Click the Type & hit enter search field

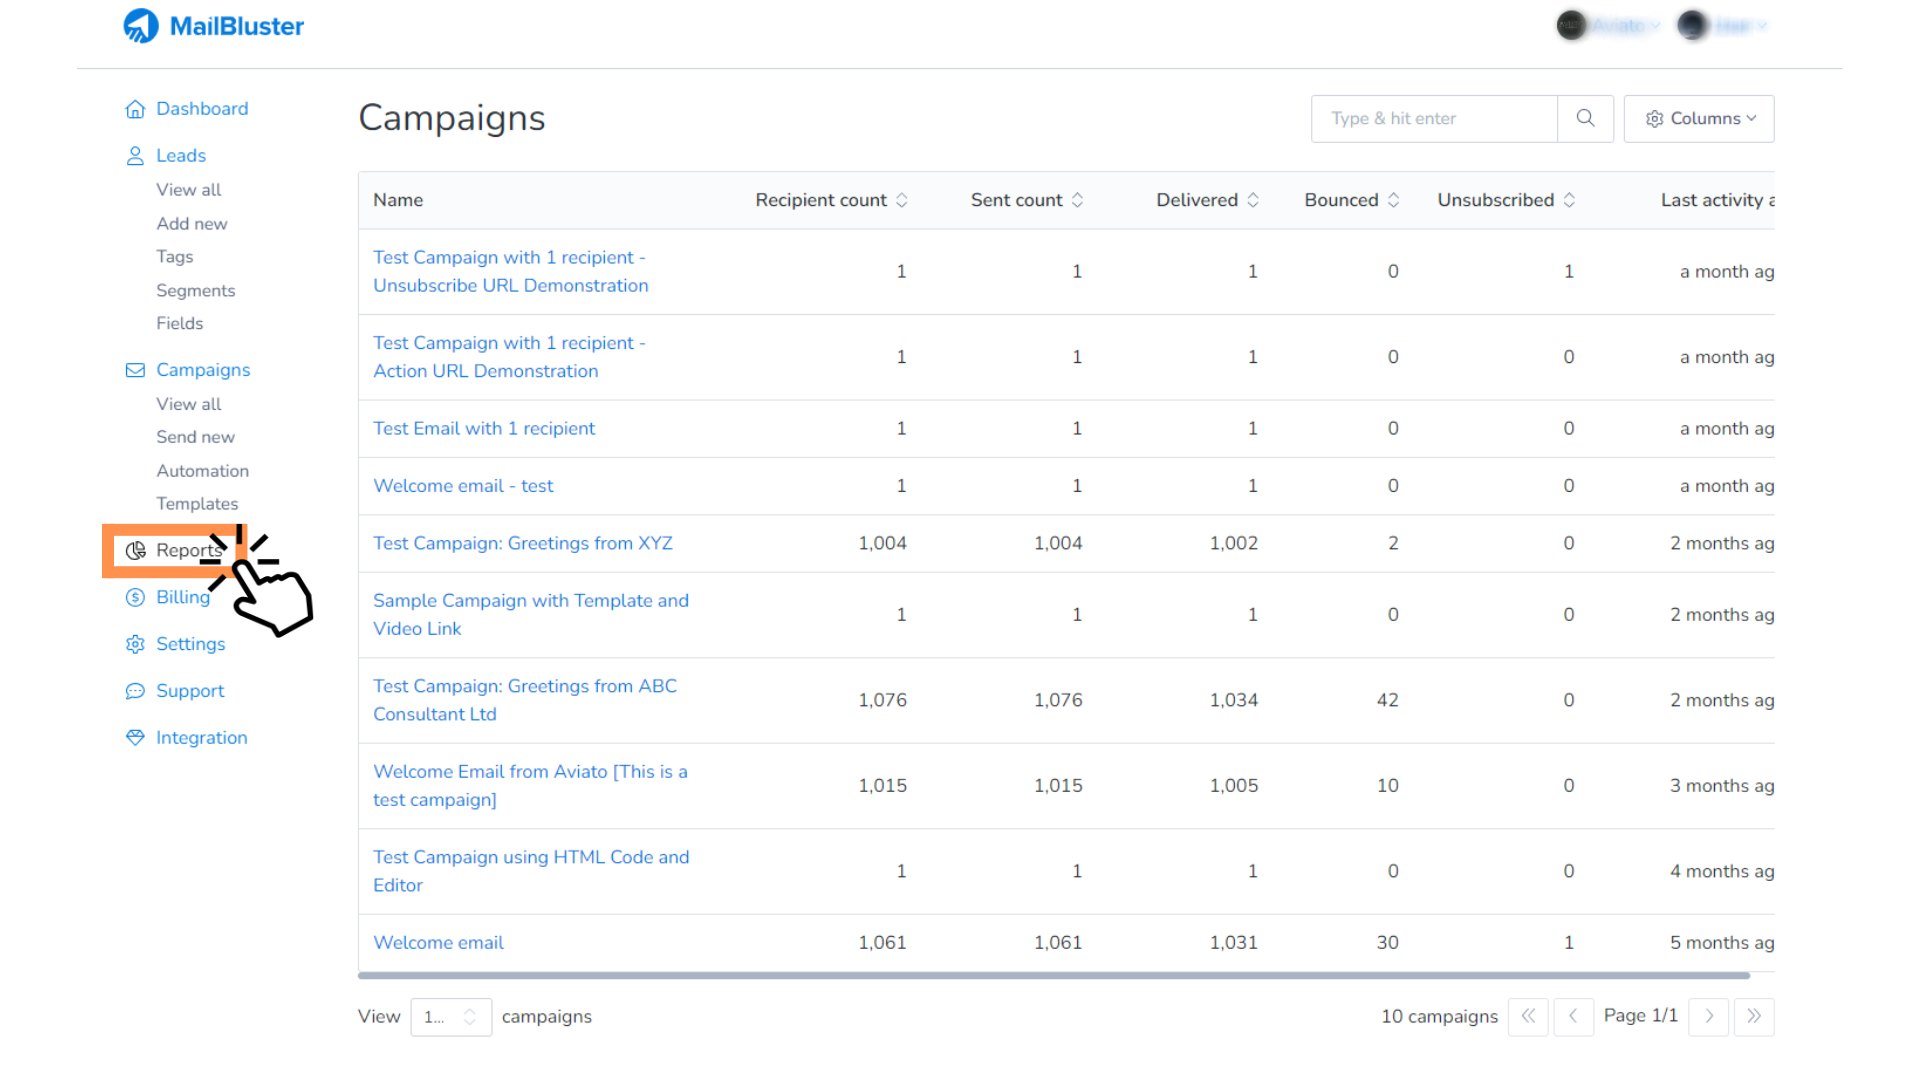pyautogui.click(x=1435, y=117)
